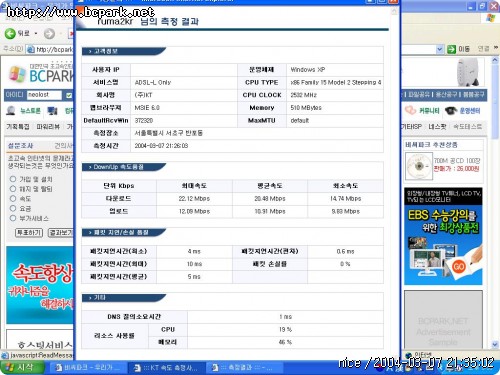Viewport: 500px width, 375px height.
Task: Expand the Links (연결) toolbar chevron
Action: (496, 48)
